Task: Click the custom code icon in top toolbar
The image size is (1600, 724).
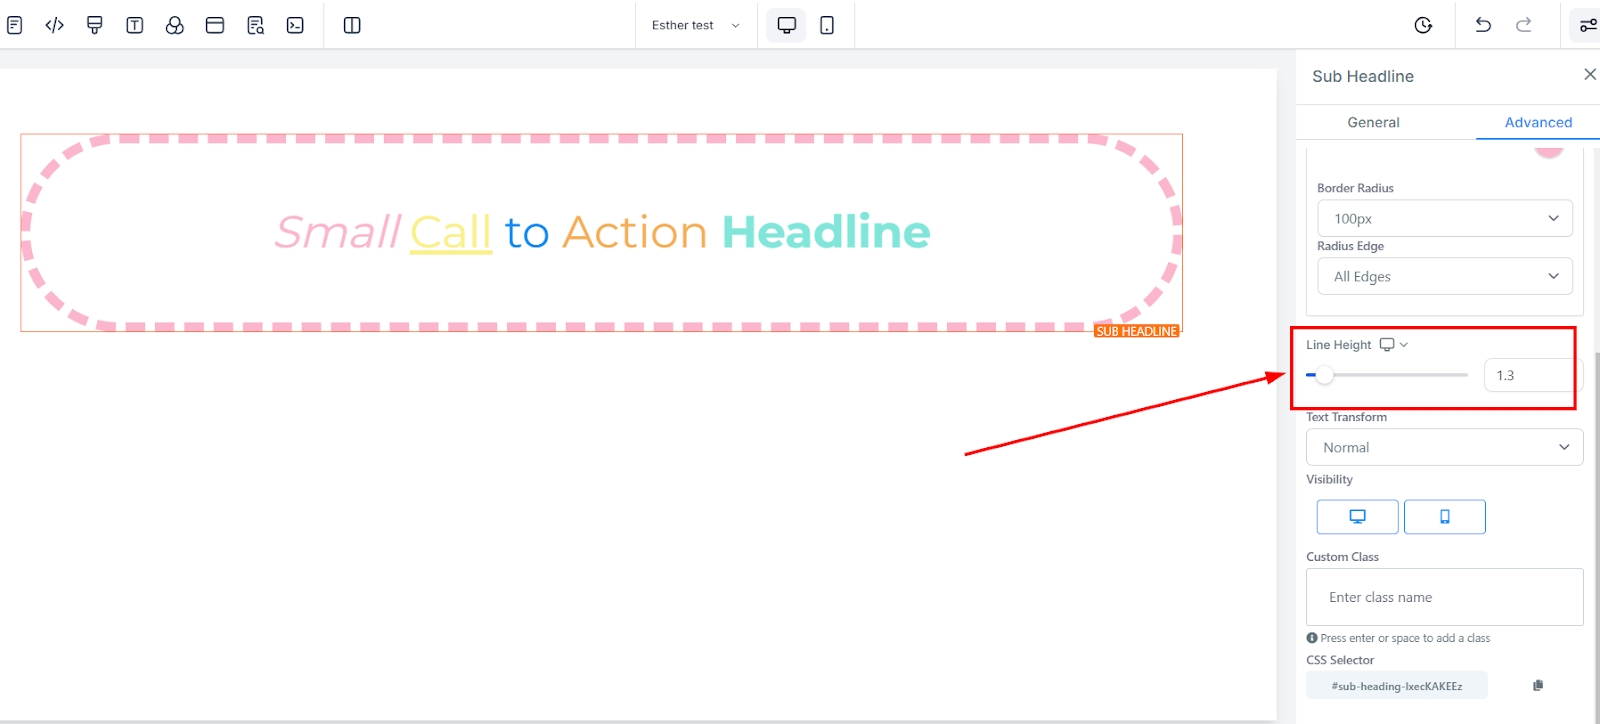Action: click(x=55, y=25)
